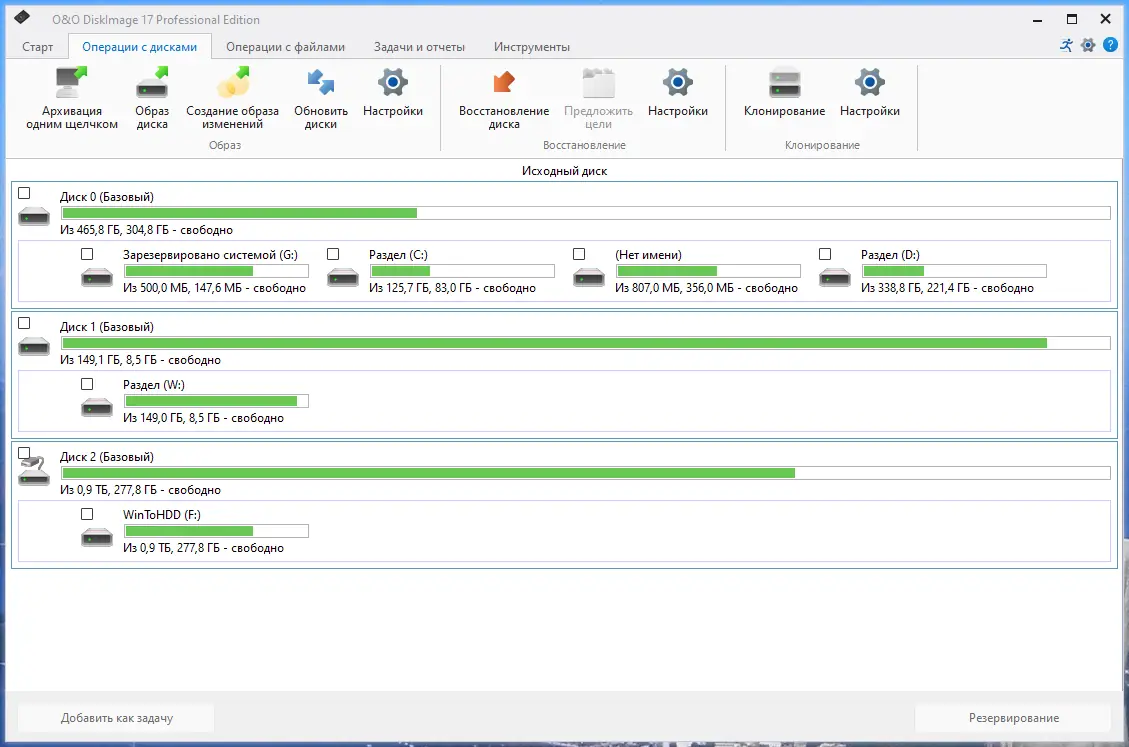Click the Зарезервировано системой (G:) label

(x=210, y=254)
